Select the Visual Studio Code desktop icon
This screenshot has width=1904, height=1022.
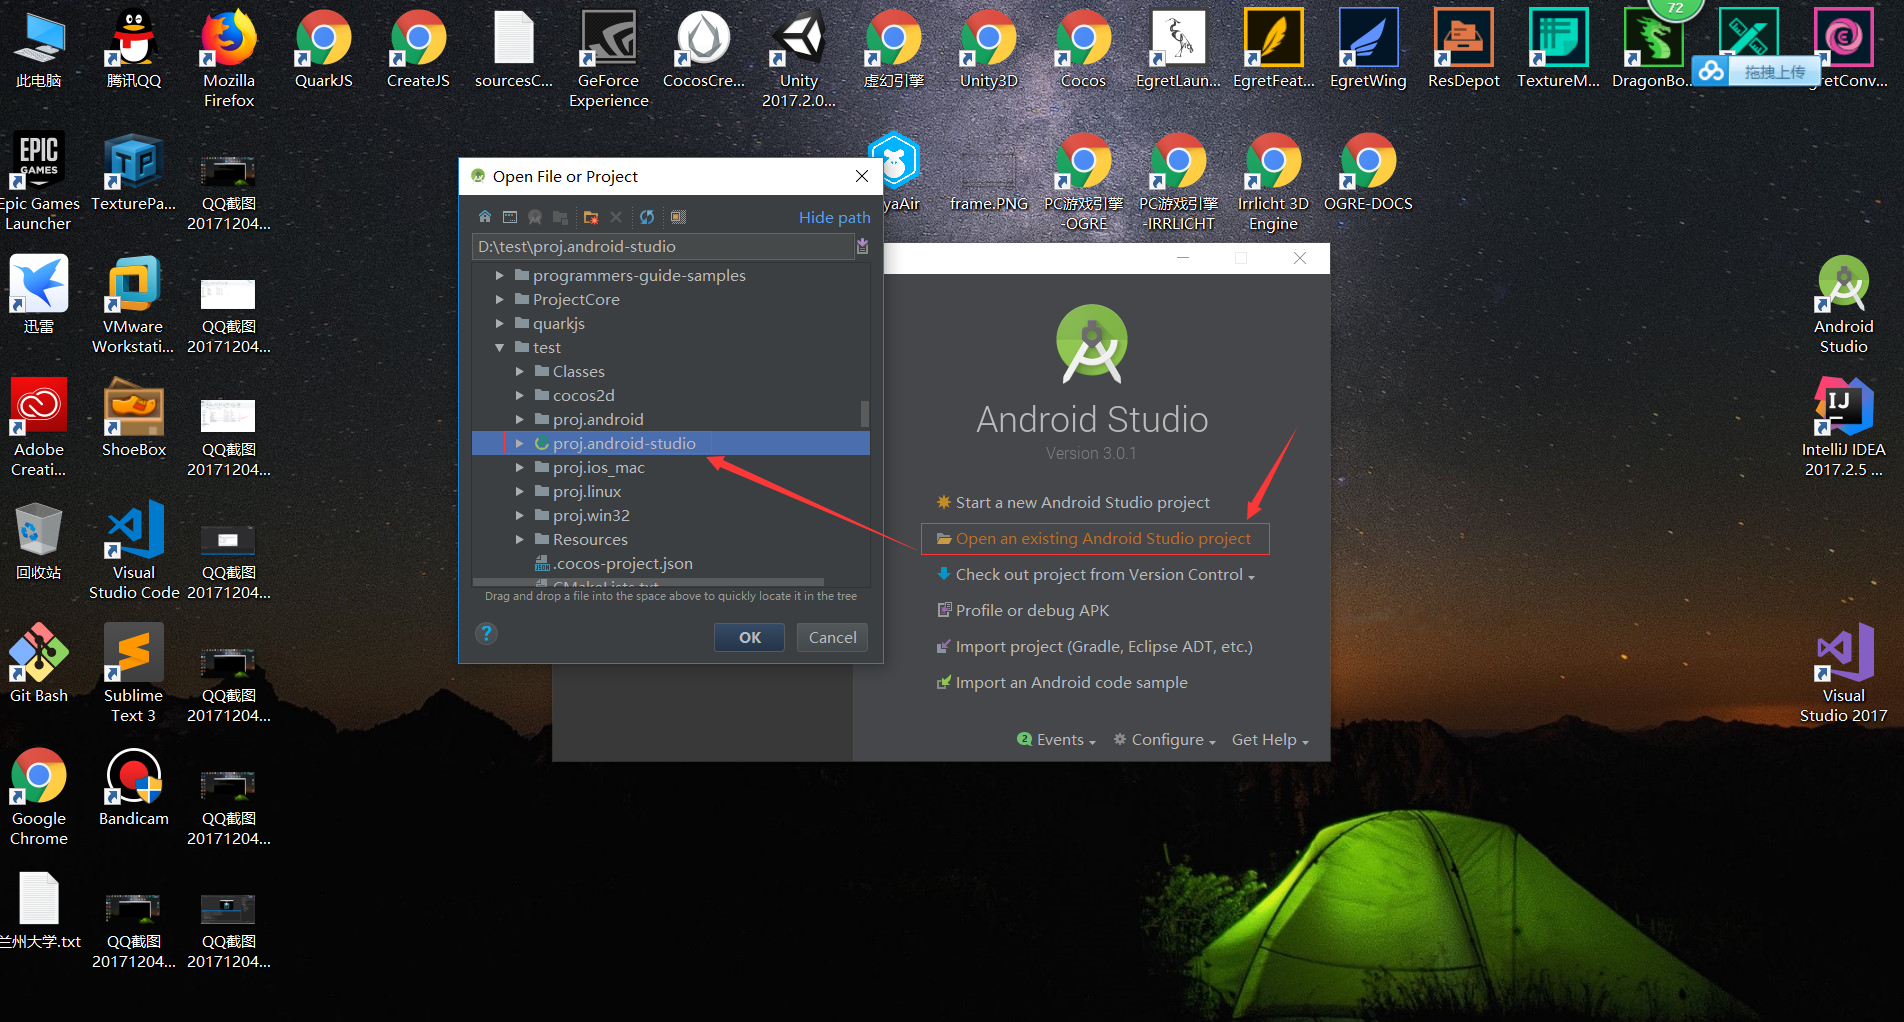(x=134, y=551)
